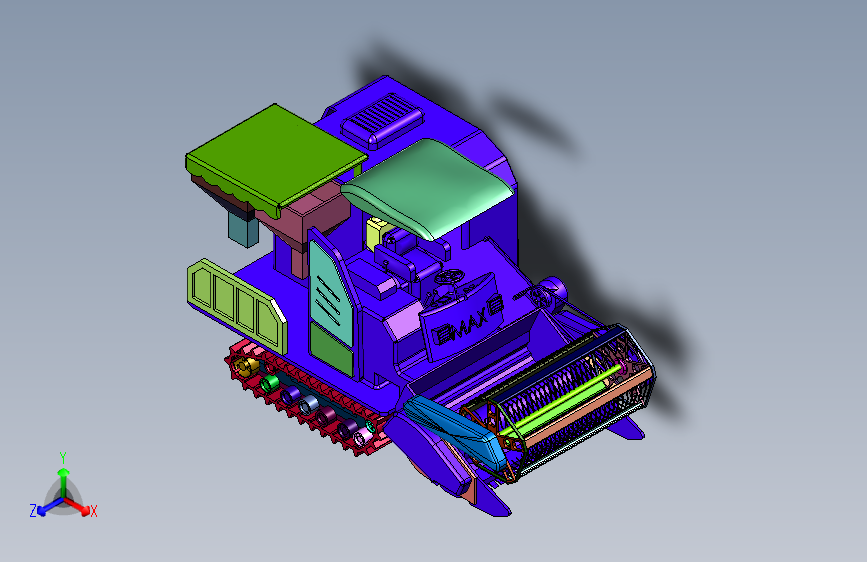
Task: Select the ventilation grille on the top
Action: pyautogui.click(x=382, y=120)
